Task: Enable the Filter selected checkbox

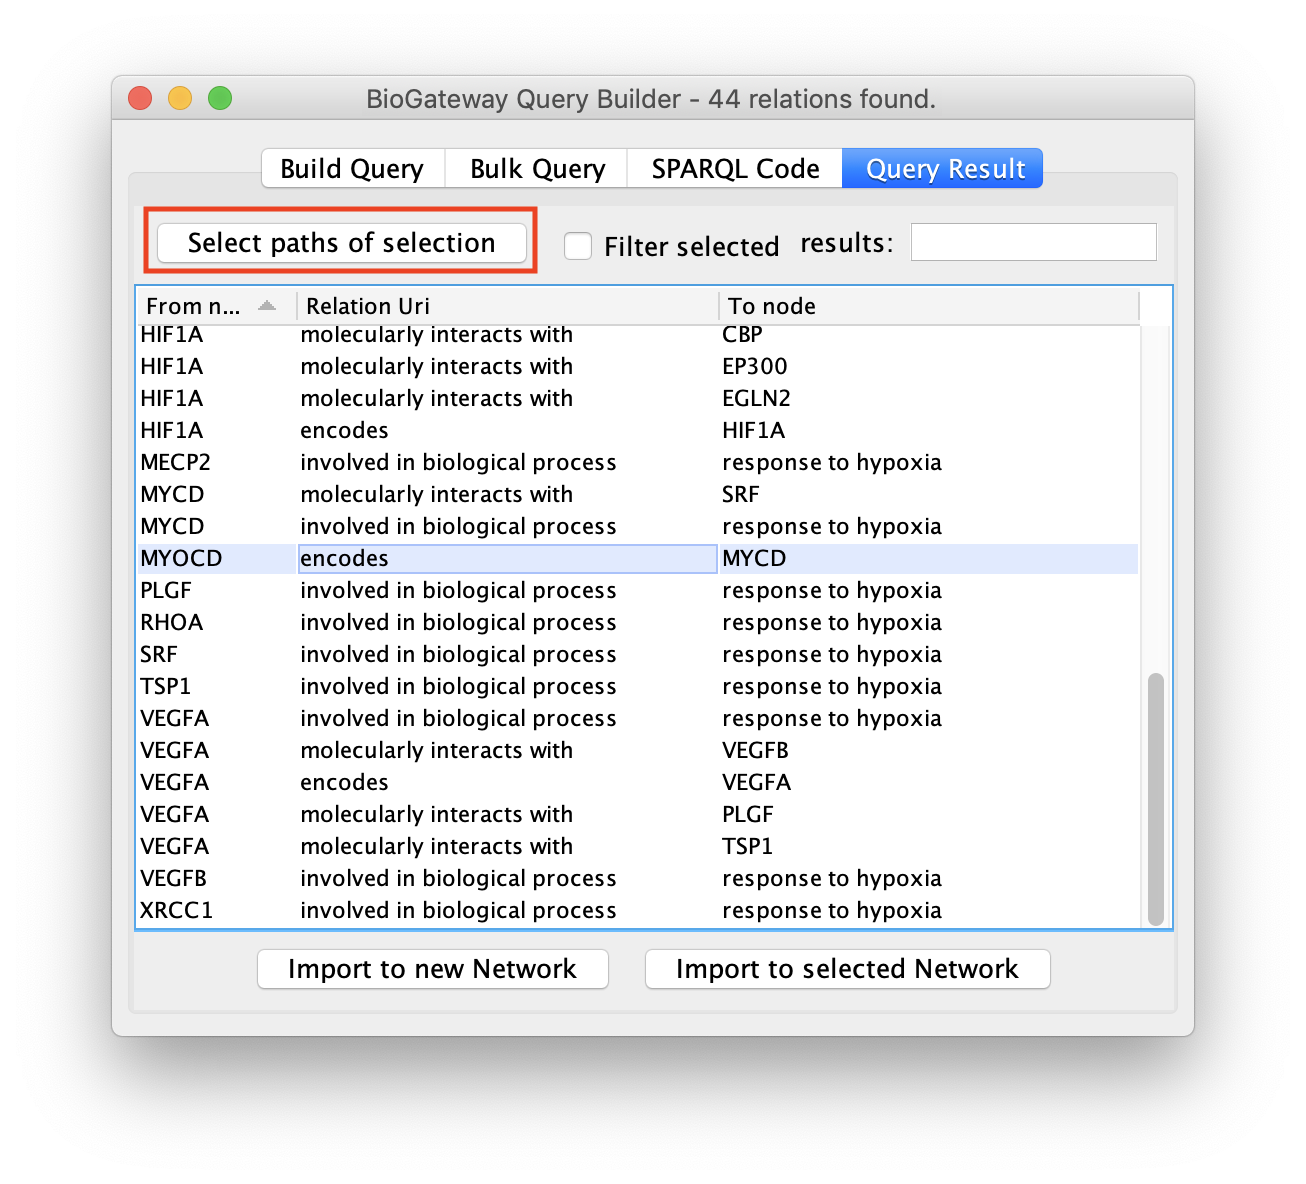Action: point(578,246)
